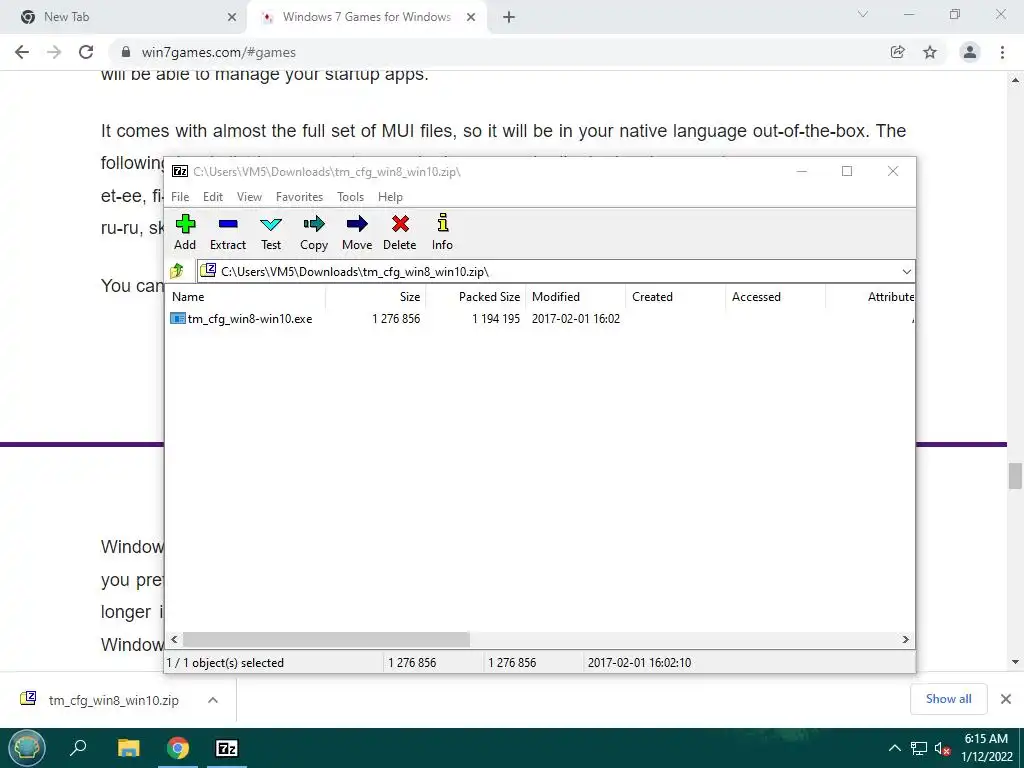Open the Favorites menu
Screen dimensions: 1024x768
(x=299, y=197)
